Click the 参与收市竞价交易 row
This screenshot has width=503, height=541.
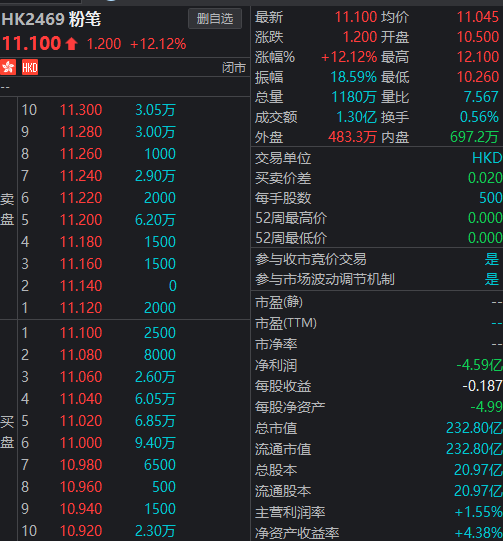(x=378, y=259)
